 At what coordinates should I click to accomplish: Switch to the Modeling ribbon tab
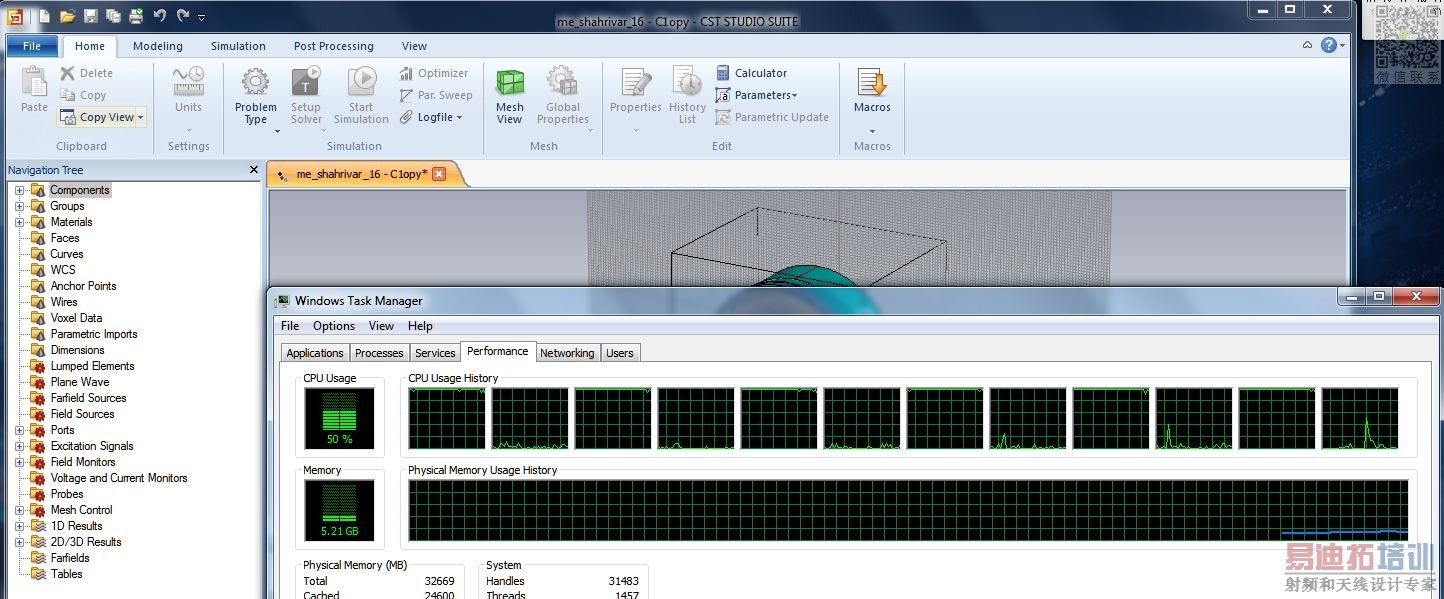[158, 46]
